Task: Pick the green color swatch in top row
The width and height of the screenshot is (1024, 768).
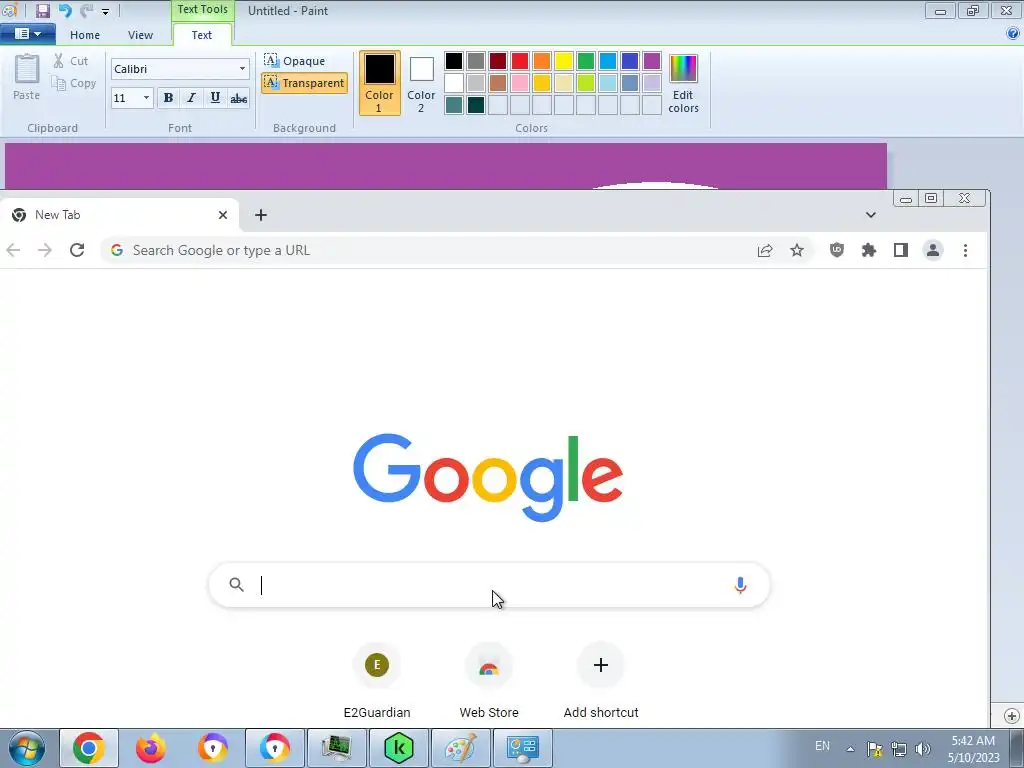Action: tap(586, 61)
